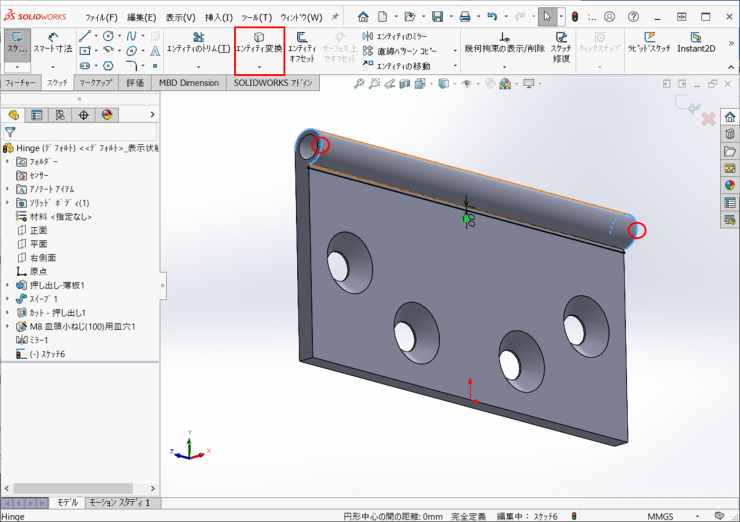
Task: Open the 挿入(I) menu
Action: [x=218, y=17]
